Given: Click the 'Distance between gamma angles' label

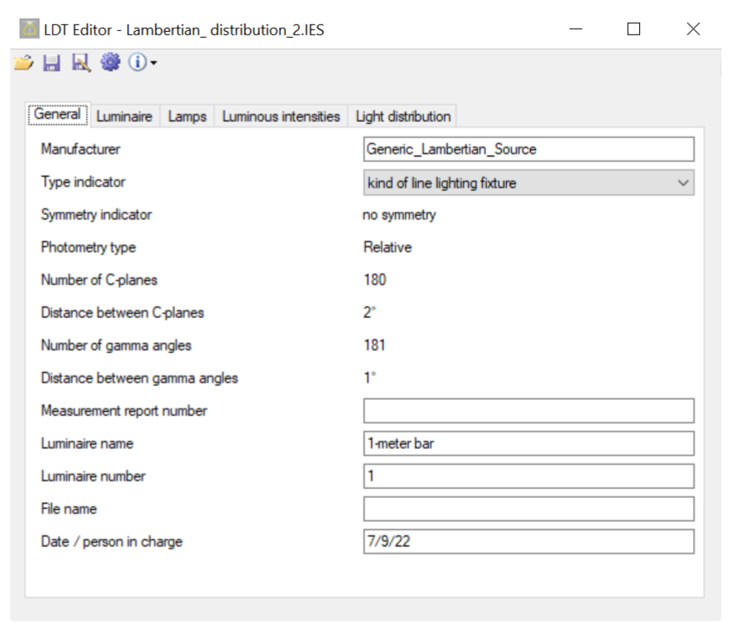Looking at the screenshot, I should [x=140, y=378].
